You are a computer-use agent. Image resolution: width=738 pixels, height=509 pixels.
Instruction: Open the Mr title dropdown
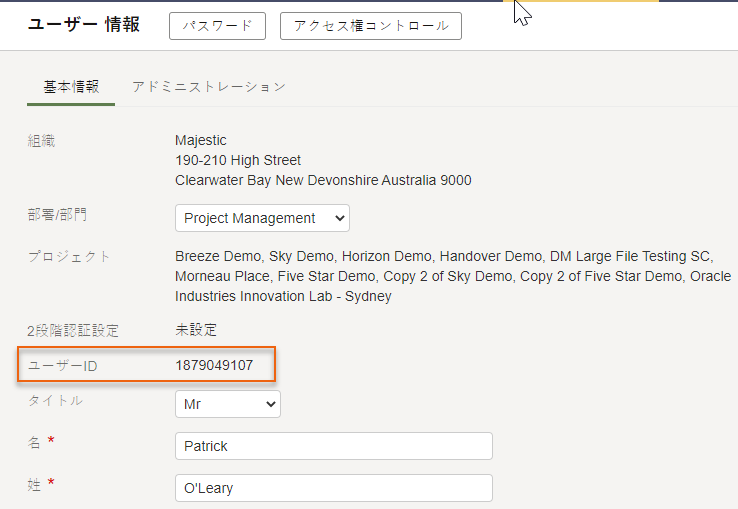pos(228,404)
